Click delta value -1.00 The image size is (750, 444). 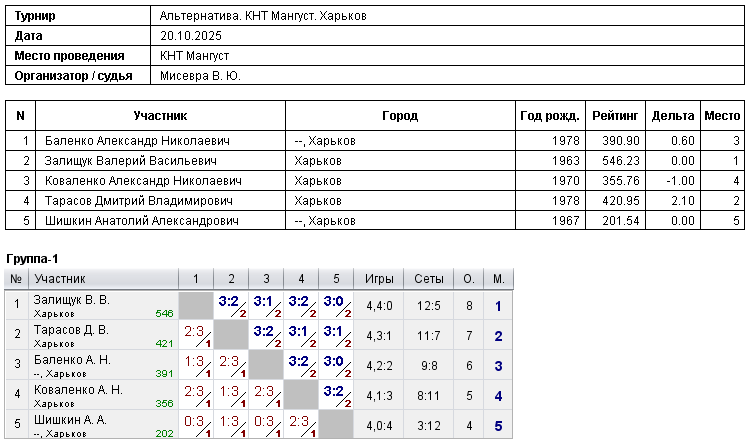coord(680,181)
